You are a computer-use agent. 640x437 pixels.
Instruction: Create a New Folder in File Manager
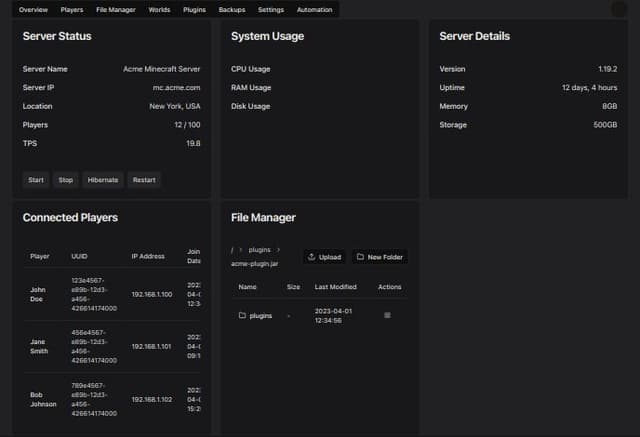(380, 257)
